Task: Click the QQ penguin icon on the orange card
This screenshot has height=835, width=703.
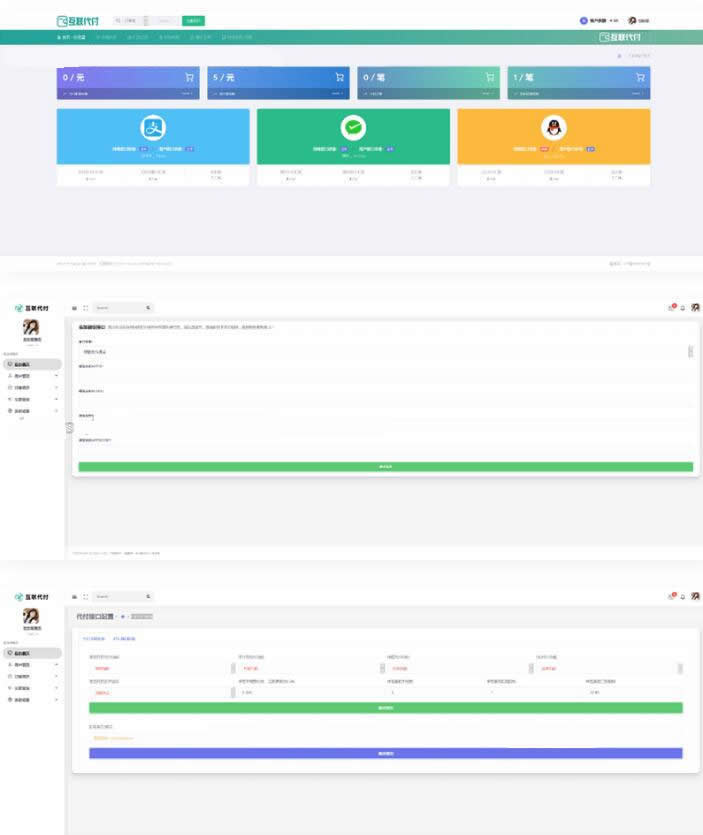Action: tap(553, 128)
